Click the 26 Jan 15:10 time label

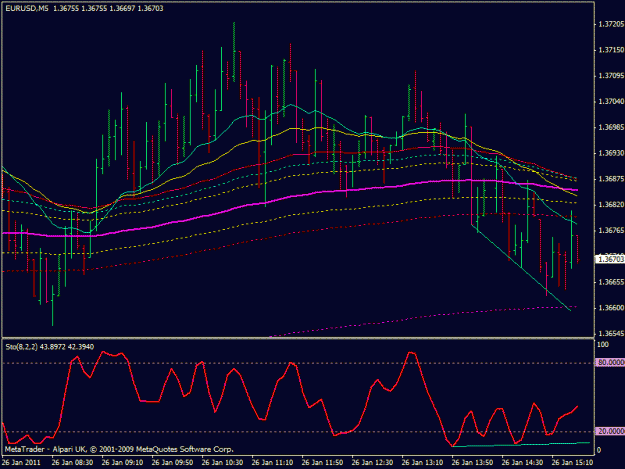572,463
